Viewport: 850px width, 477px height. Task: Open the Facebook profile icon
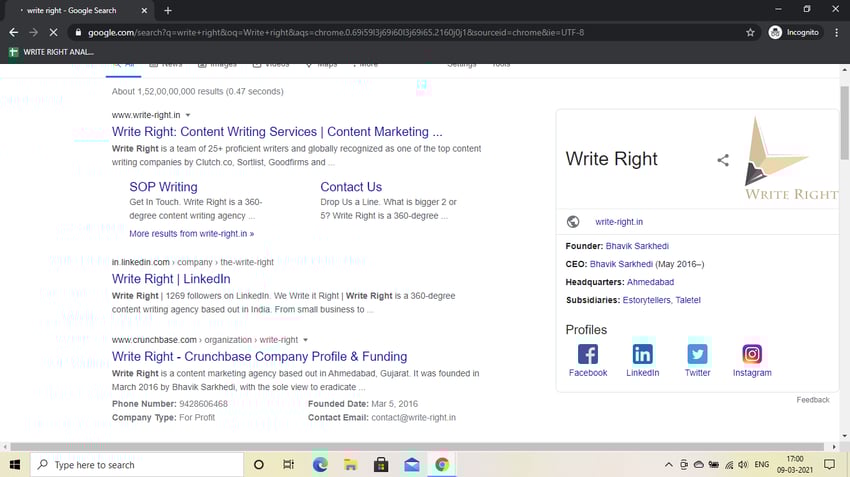pos(588,354)
